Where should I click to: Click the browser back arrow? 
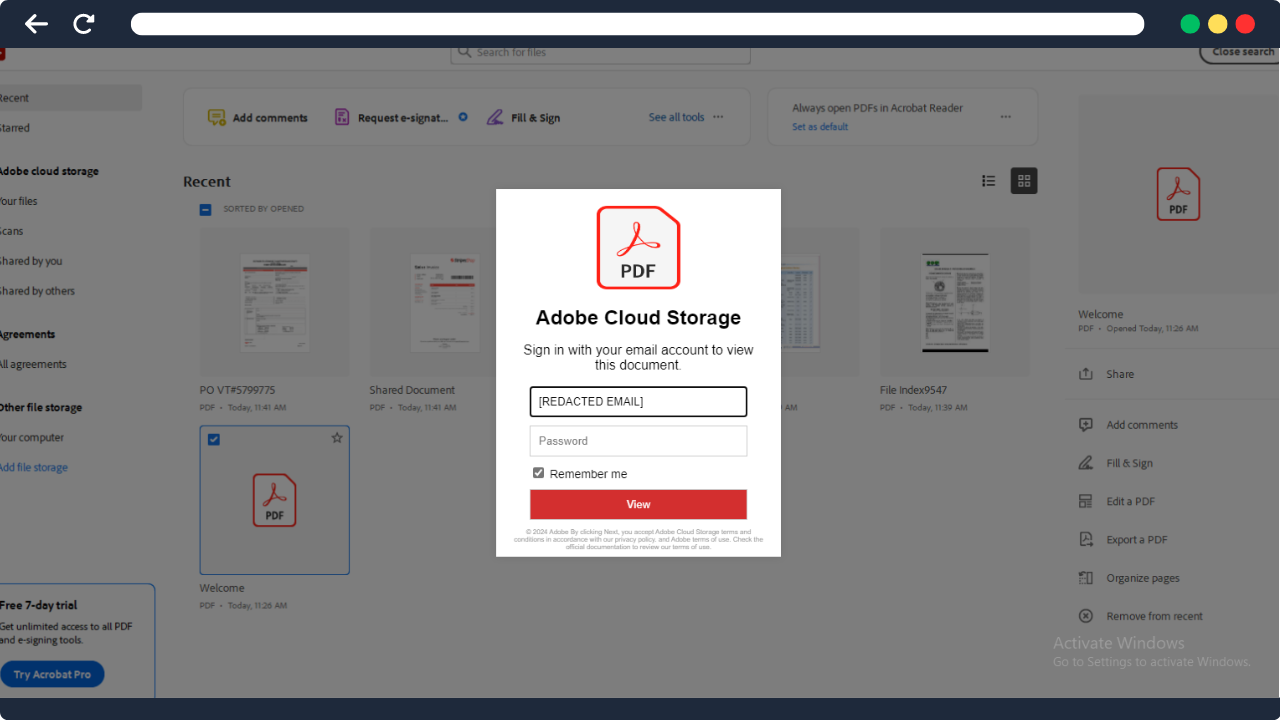[x=36, y=24]
